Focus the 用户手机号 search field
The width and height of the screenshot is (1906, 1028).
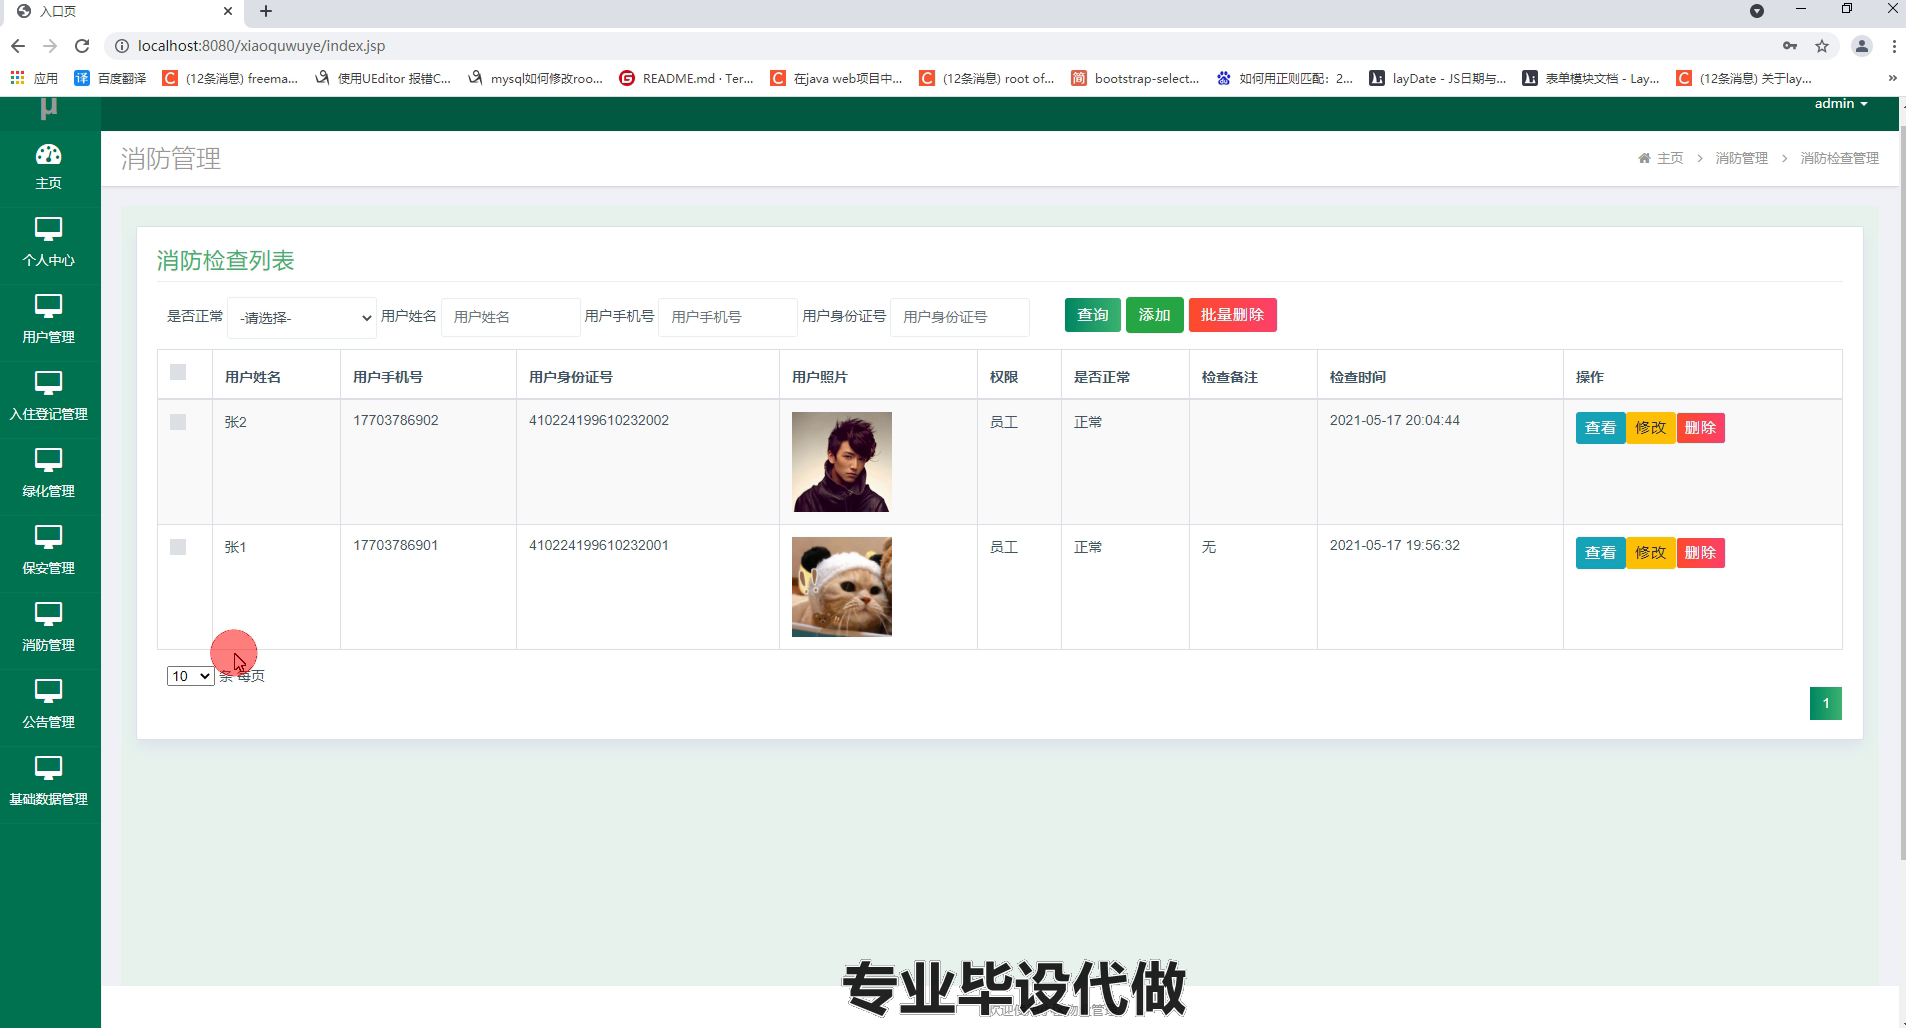coord(728,317)
